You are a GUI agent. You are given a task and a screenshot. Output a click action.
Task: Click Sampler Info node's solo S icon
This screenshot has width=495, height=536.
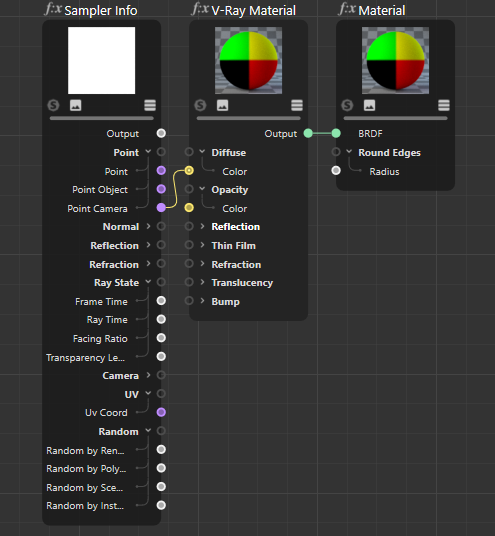(x=53, y=105)
